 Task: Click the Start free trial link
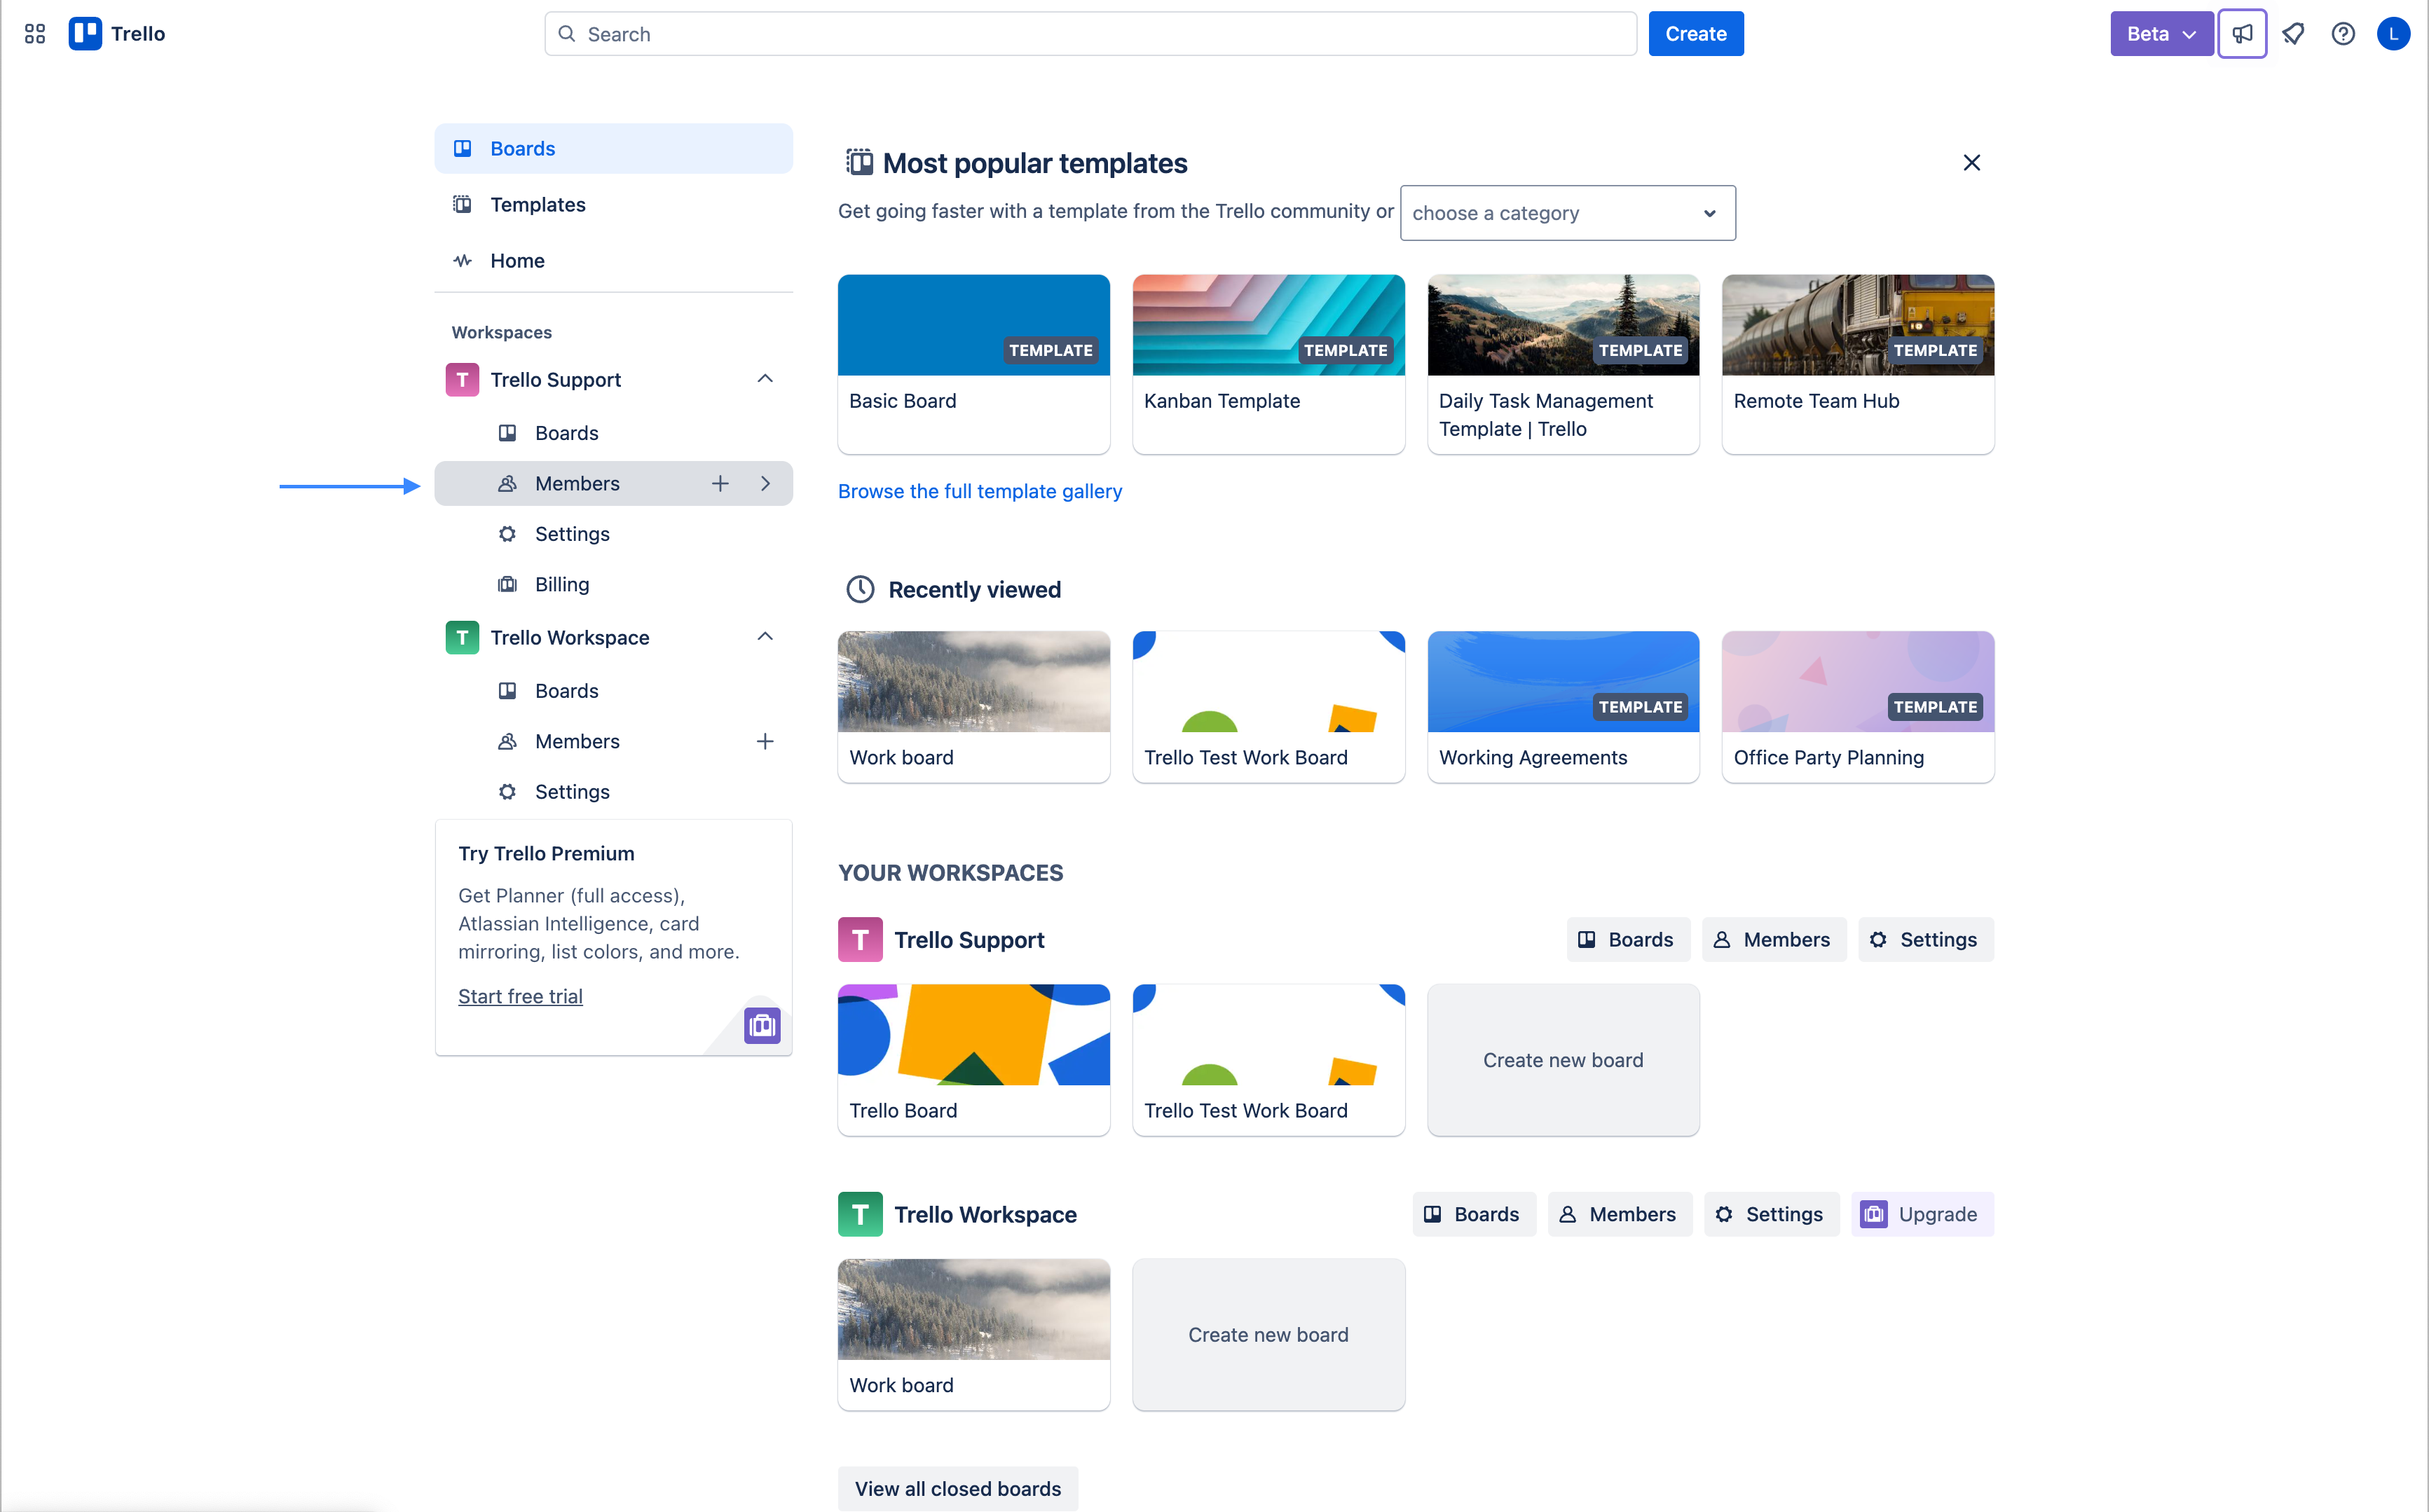pyautogui.click(x=520, y=997)
